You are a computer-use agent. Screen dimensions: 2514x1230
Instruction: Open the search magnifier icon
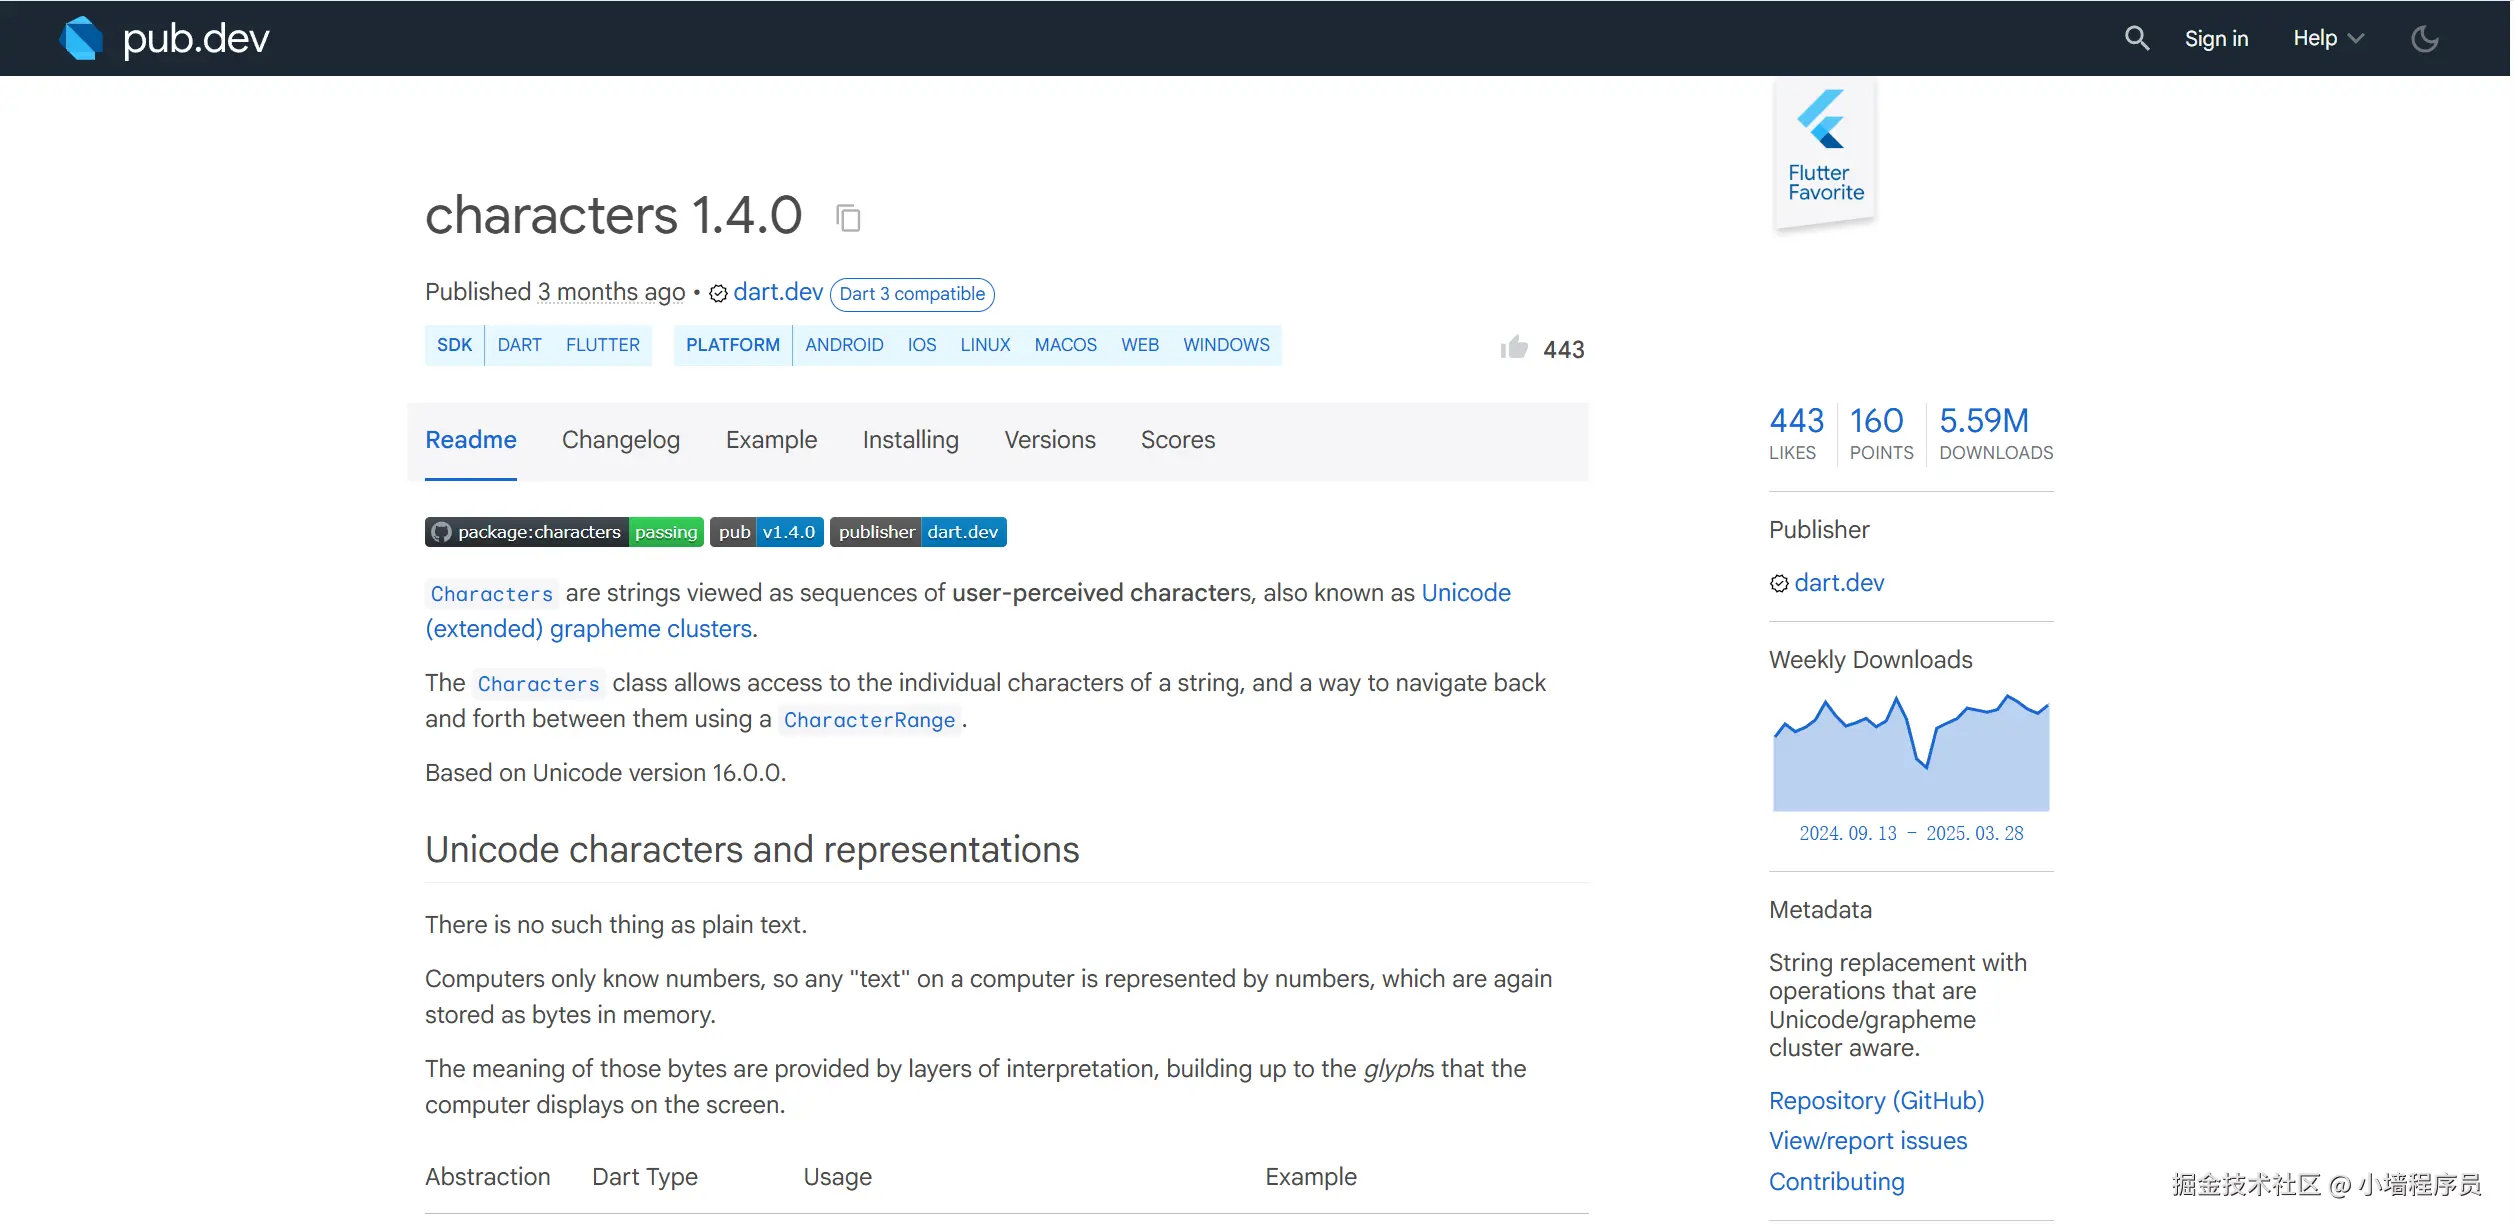(2138, 38)
